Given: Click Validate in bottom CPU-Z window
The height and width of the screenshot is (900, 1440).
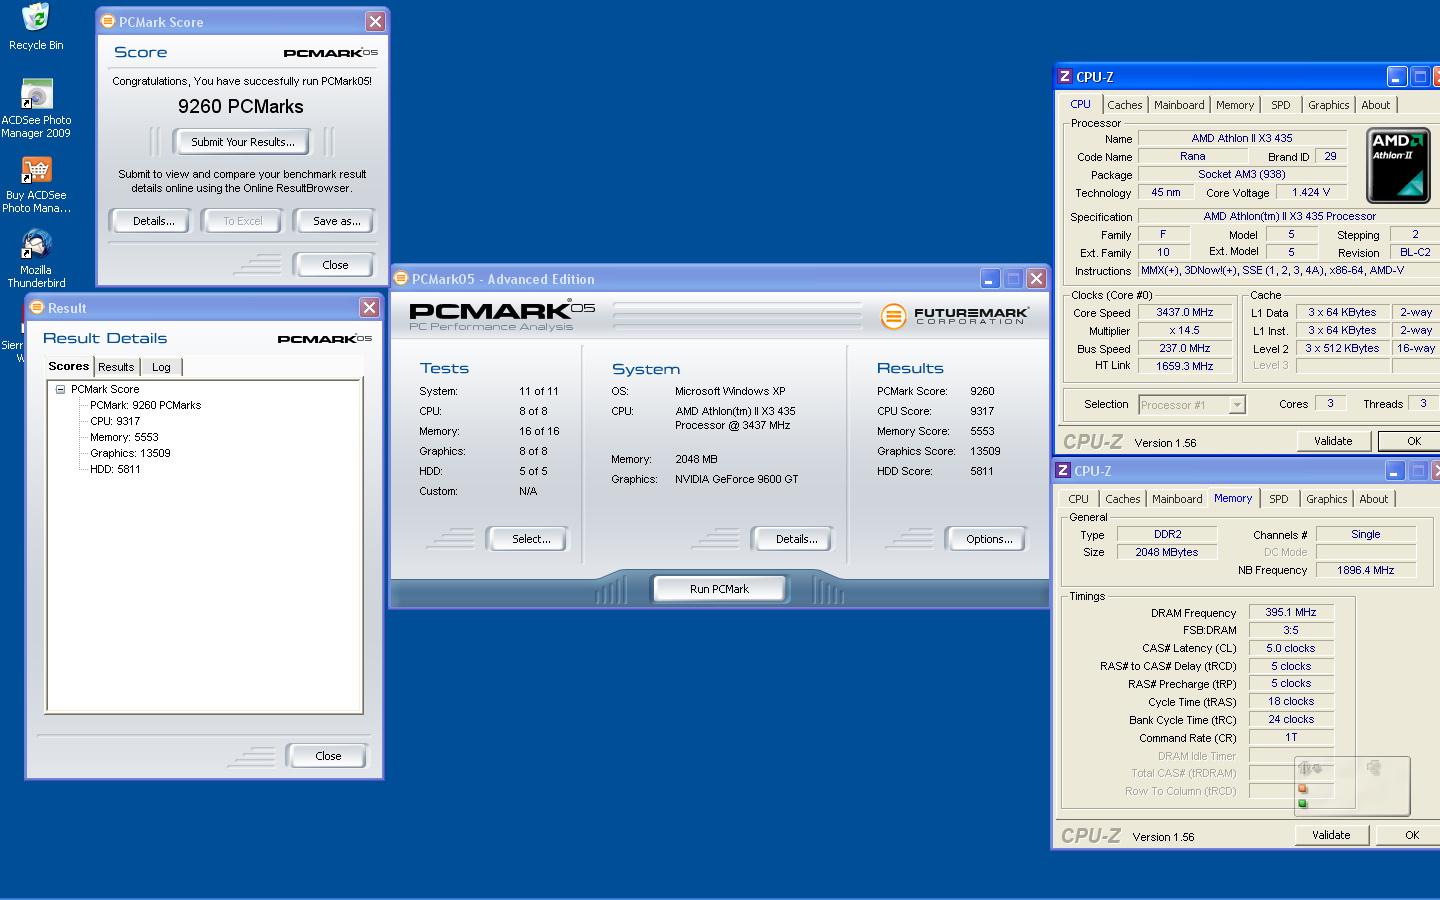Looking at the screenshot, I should tap(1330, 835).
